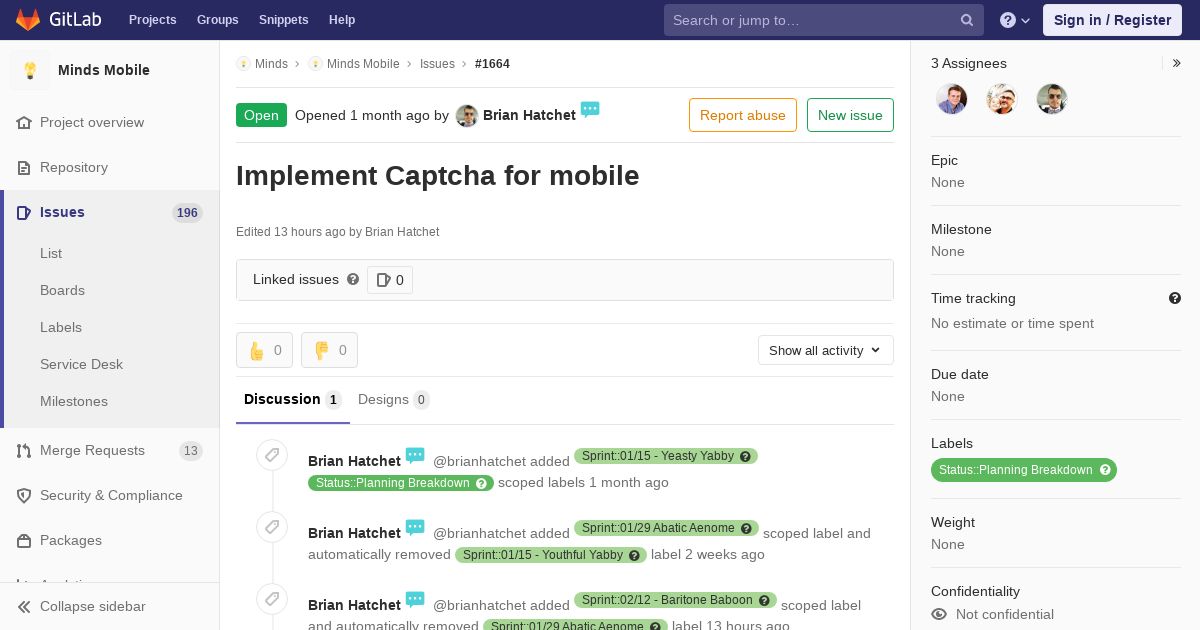Screen dimensions: 1200x630
Task: Click help icon on Abatic Aenome label
Action: [747, 528]
